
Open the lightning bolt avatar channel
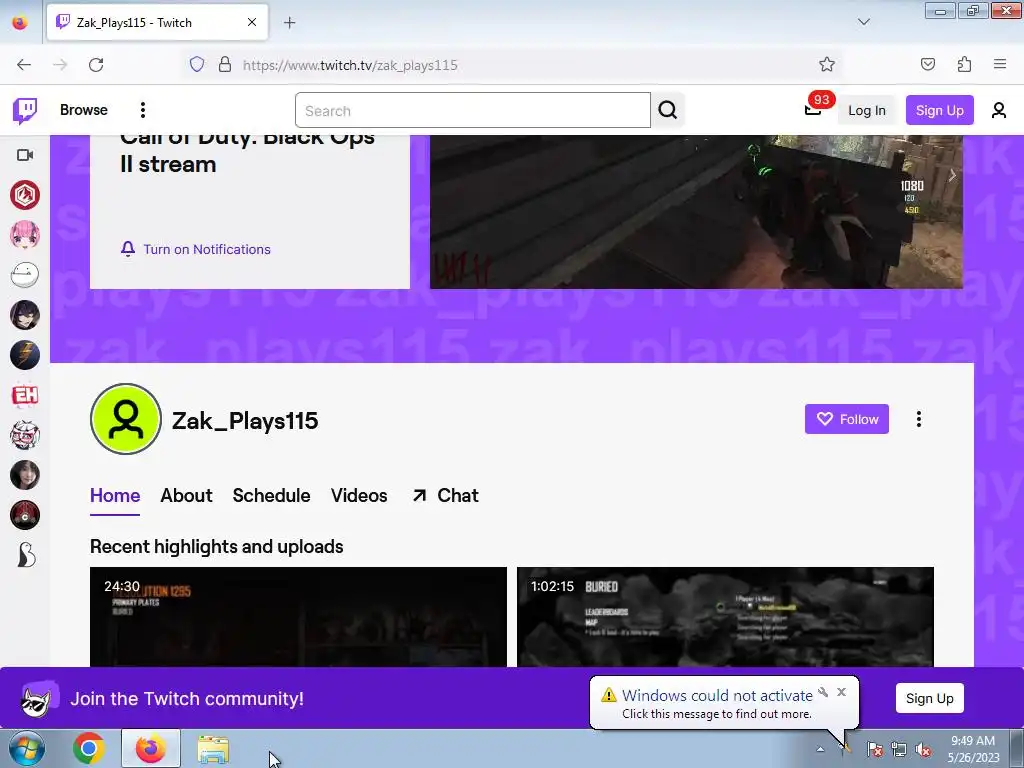point(25,355)
